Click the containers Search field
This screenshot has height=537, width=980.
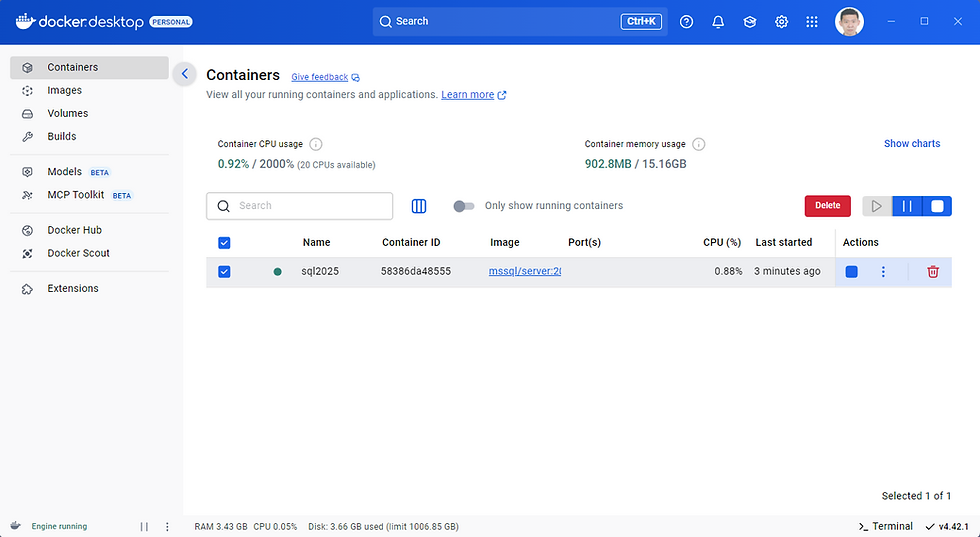(299, 206)
